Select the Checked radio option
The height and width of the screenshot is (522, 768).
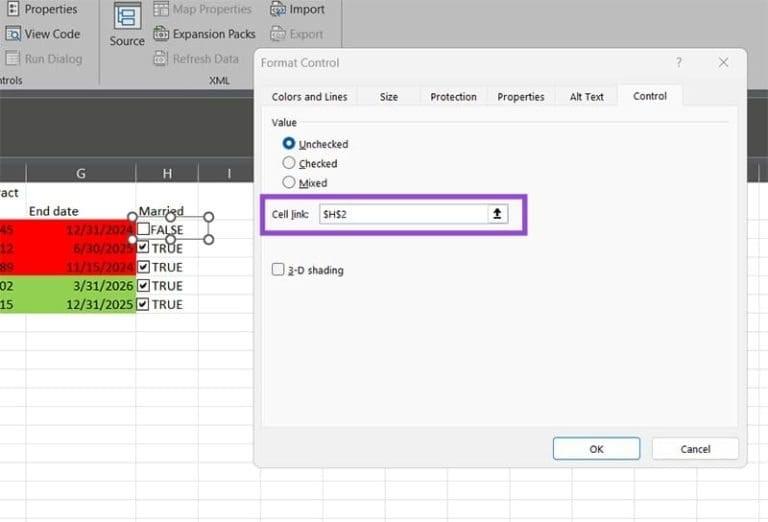tap(289, 163)
